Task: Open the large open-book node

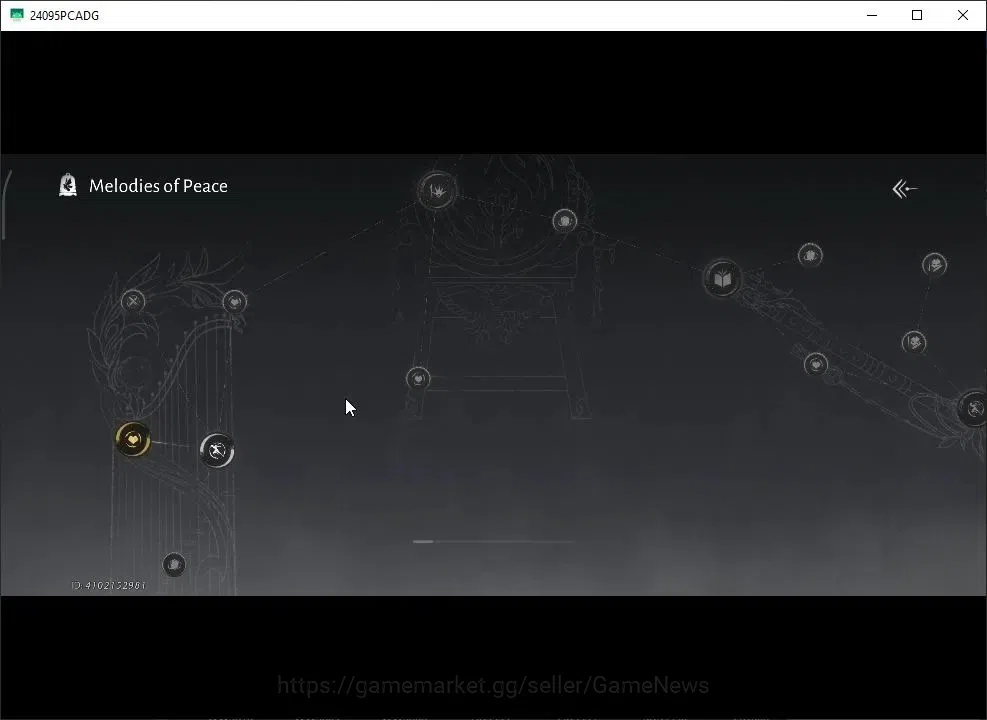Action: tap(722, 278)
